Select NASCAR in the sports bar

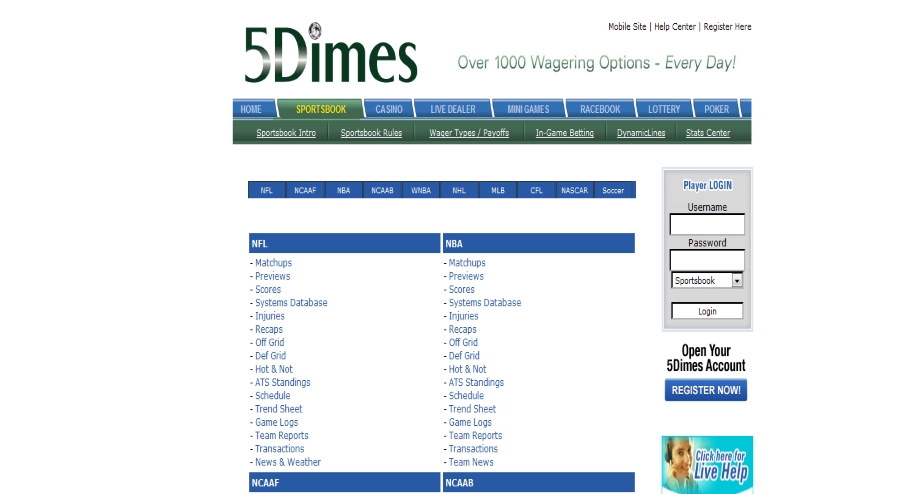(x=575, y=190)
